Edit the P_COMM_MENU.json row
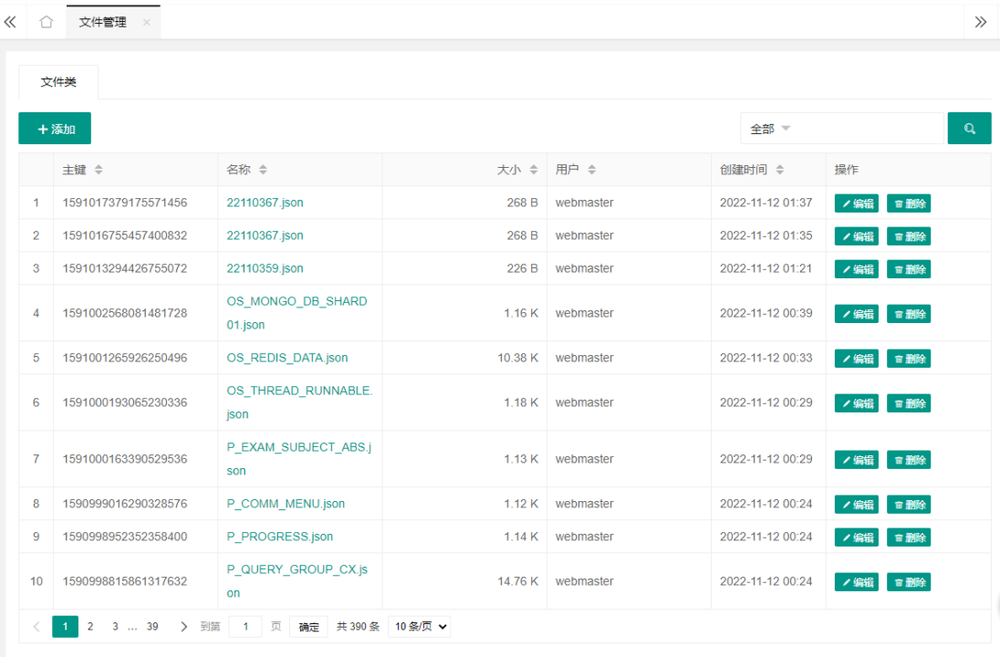 pos(856,505)
